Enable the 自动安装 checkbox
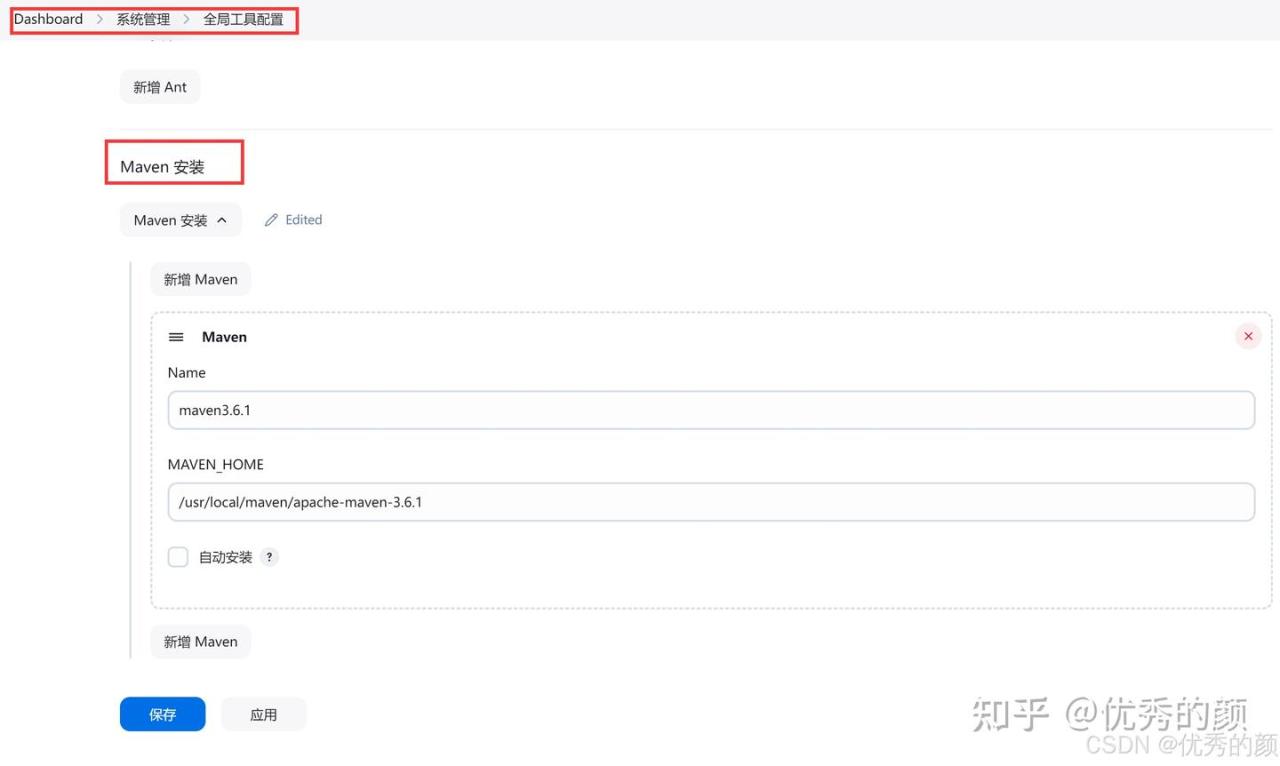Screen dimensions: 1280x766 (x=178, y=557)
